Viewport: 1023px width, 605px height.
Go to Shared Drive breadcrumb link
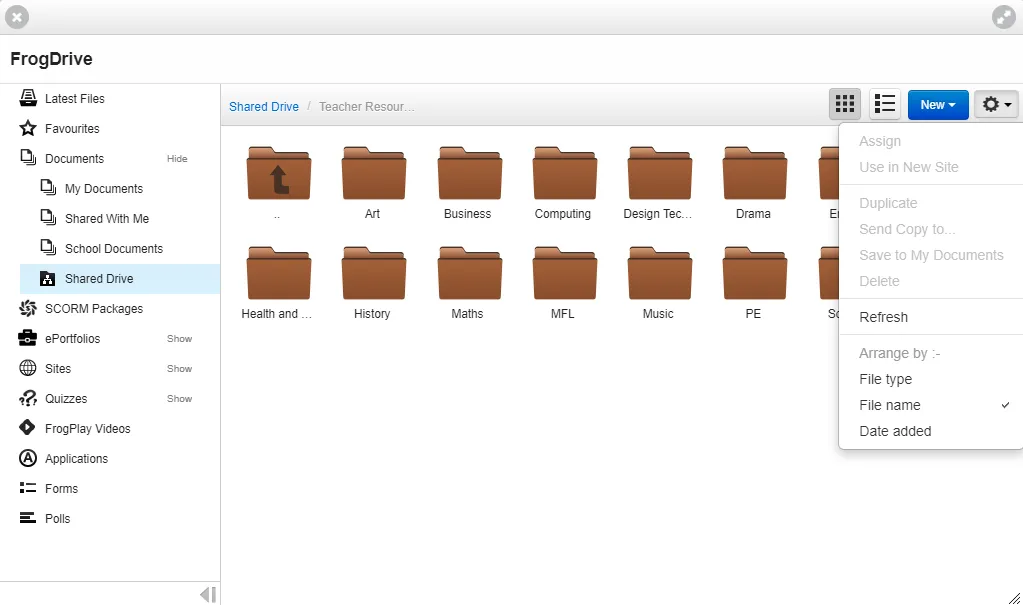pyautogui.click(x=264, y=106)
